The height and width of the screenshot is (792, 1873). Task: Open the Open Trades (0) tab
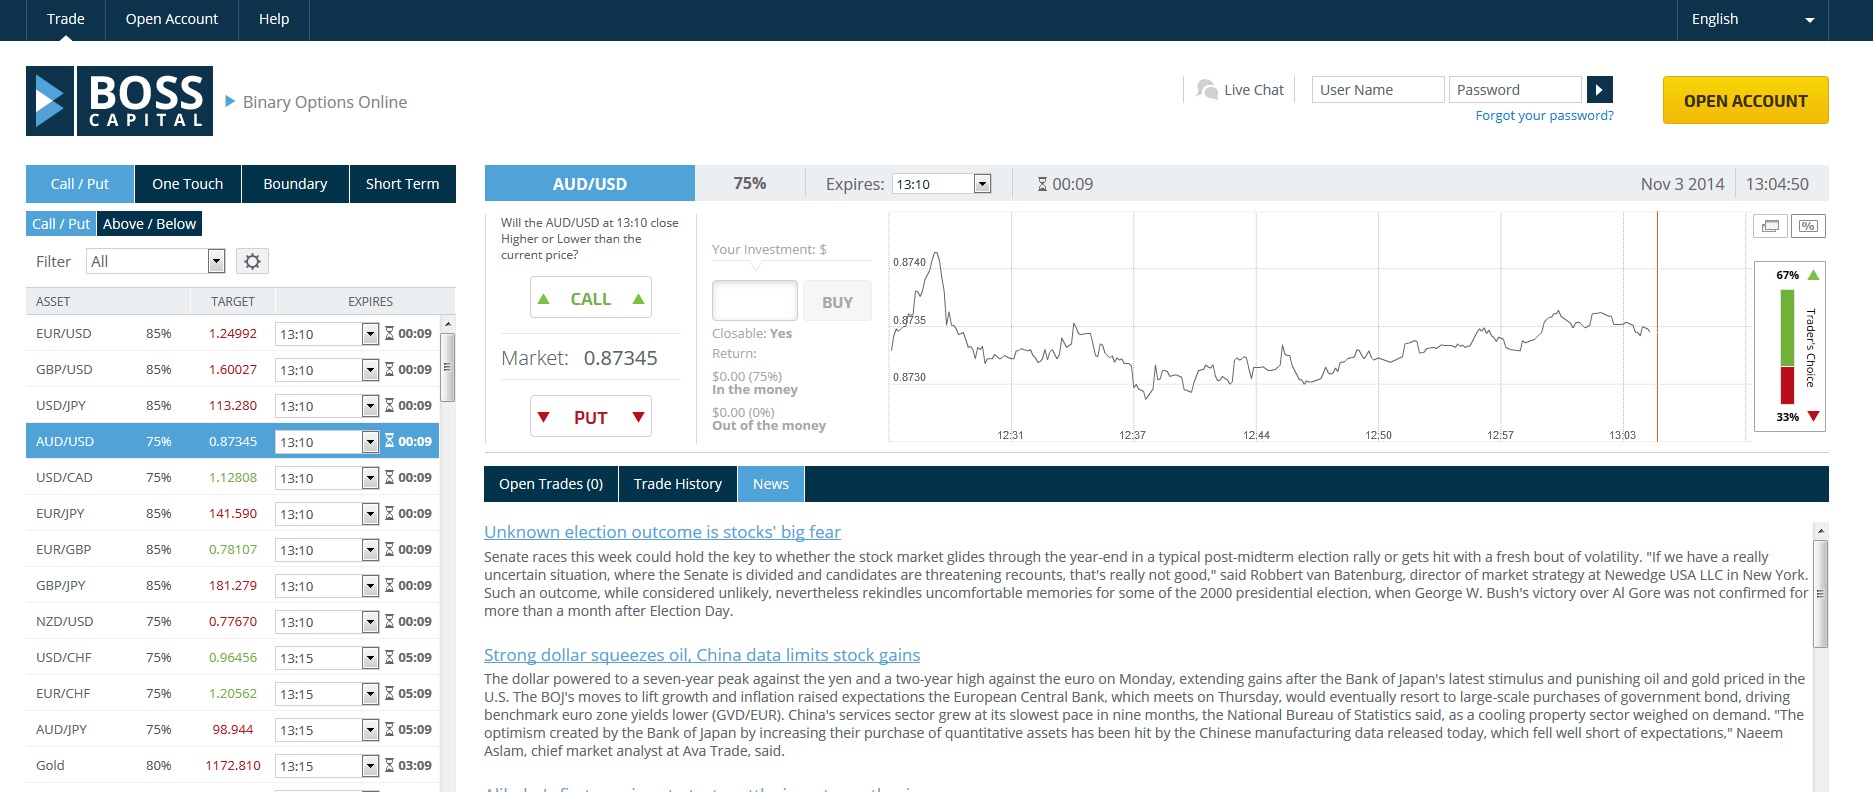click(x=551, y=484)
